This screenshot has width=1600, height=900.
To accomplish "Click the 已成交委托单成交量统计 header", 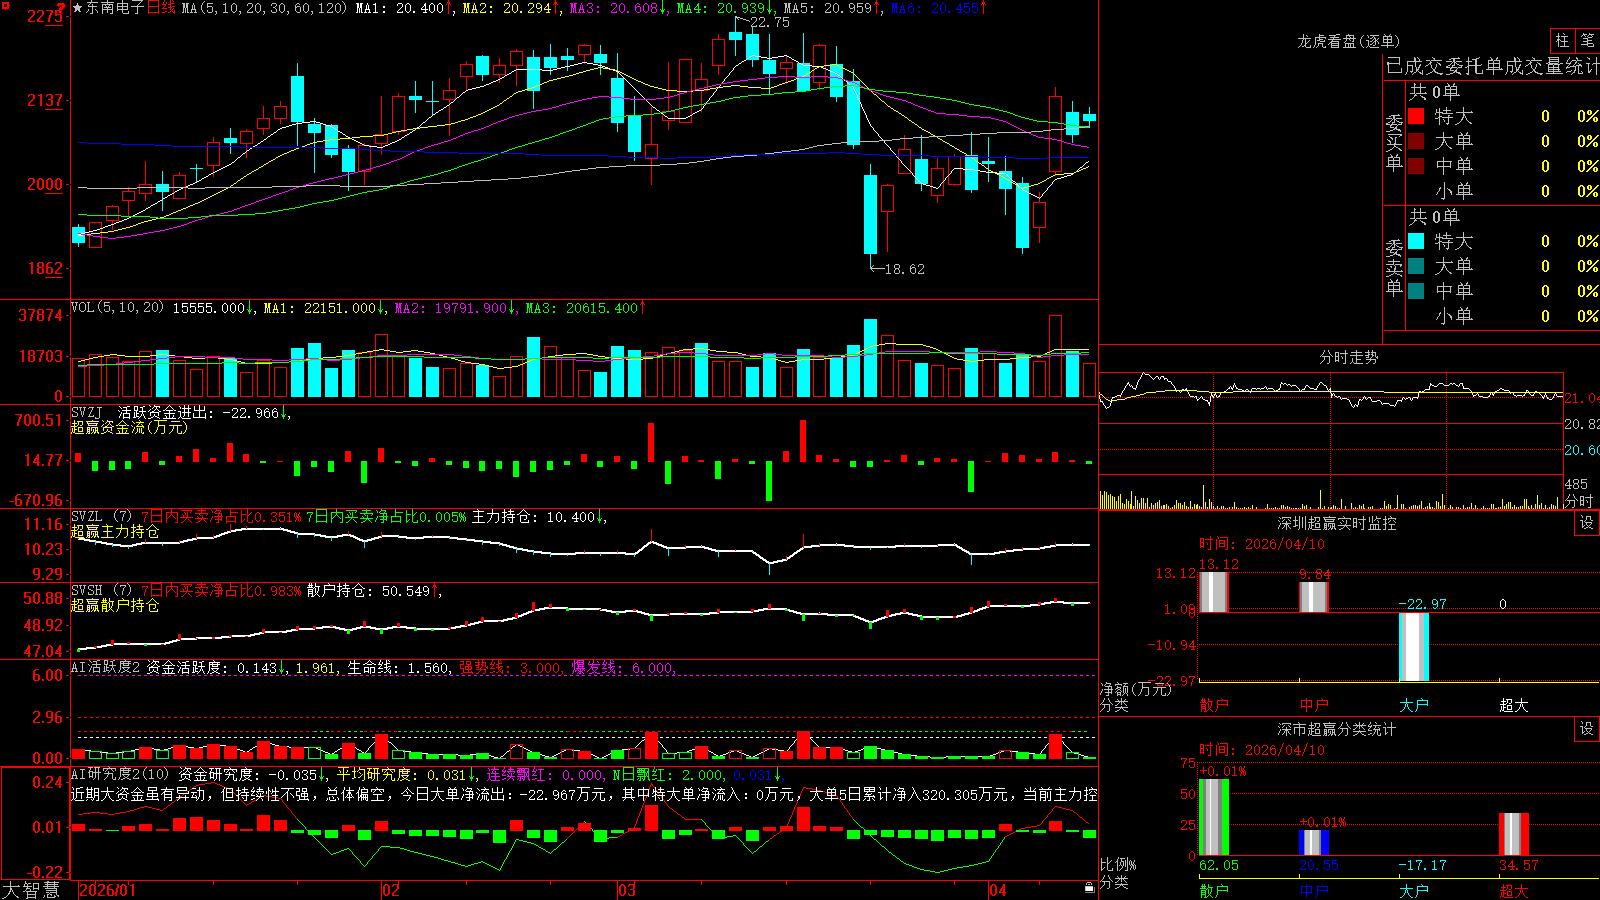I will click(x=1492, y=66).
